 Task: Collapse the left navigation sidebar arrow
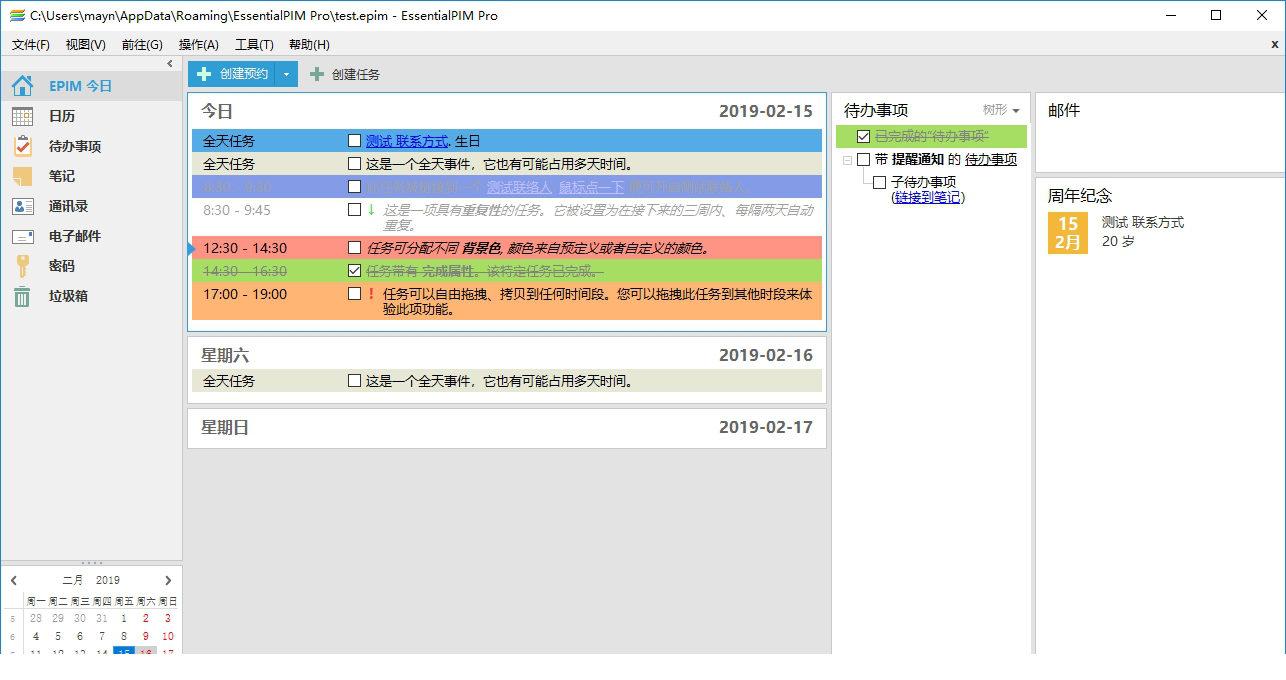pos(170,64)
